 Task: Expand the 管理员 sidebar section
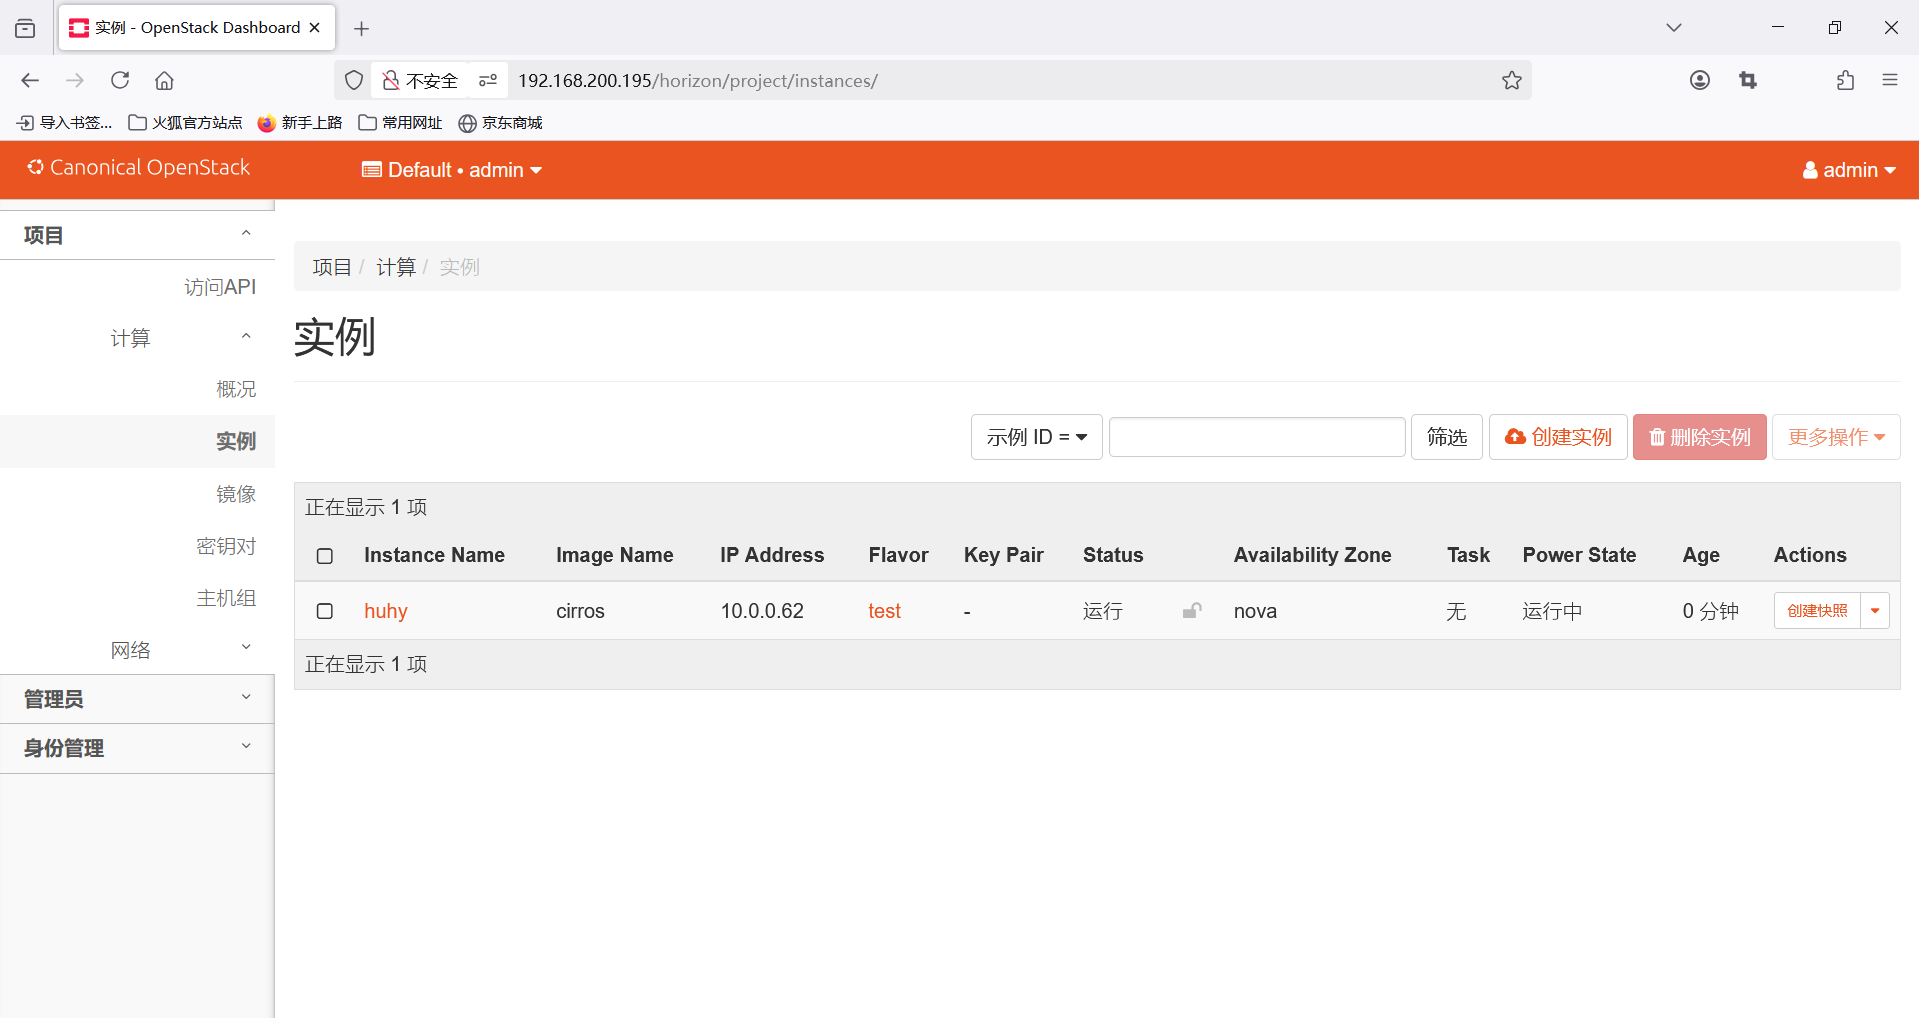tap(137, 699)
